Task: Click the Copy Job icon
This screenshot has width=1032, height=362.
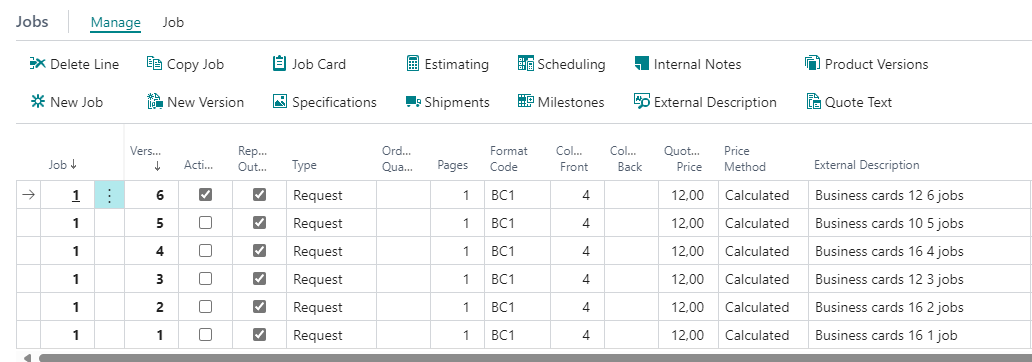Action: (154, 64)
